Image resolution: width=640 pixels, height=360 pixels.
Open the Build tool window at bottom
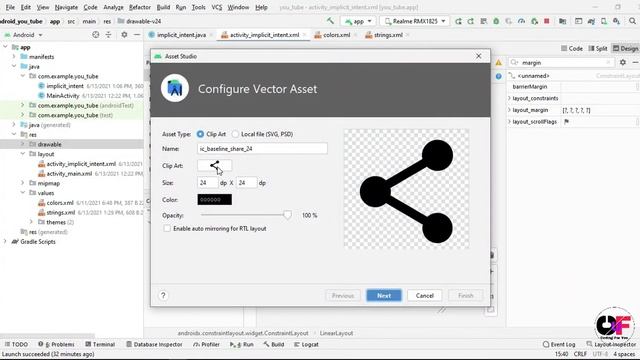tap(274, 344)
